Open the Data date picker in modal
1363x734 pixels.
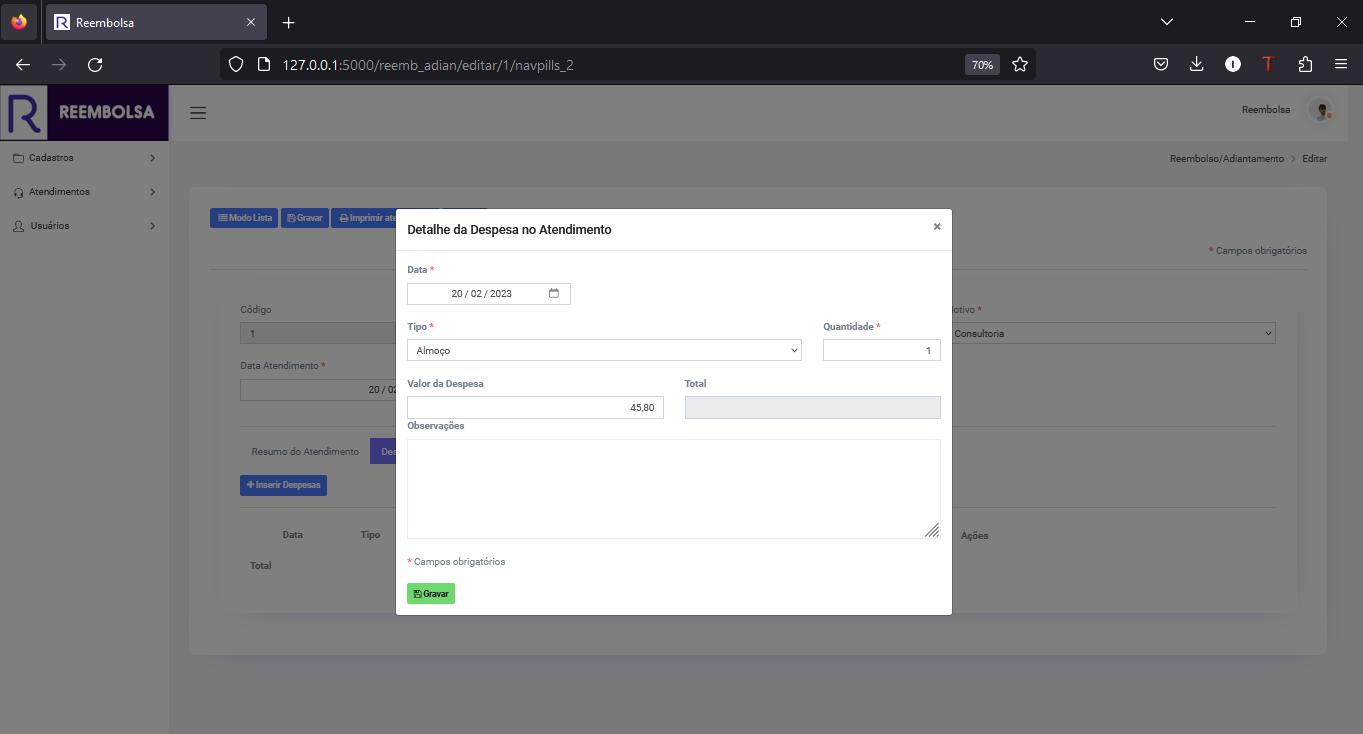point(555,293)
